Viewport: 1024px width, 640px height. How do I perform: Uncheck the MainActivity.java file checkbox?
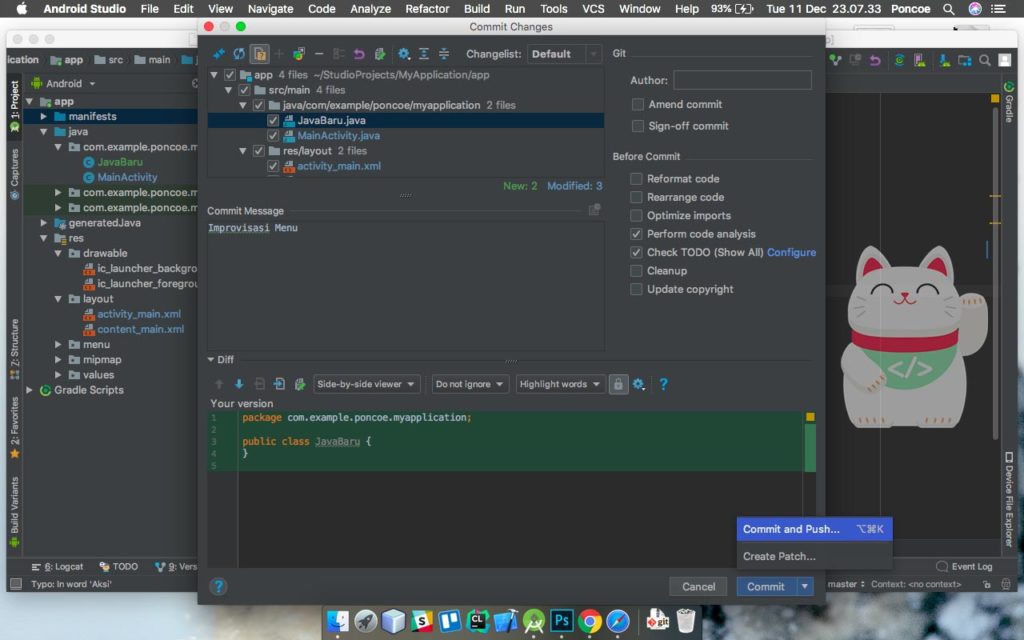coord(273,135)
